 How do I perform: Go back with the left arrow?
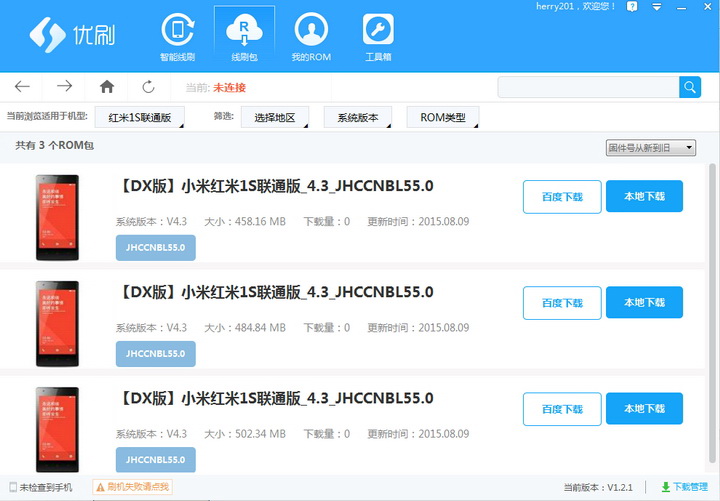tap(22, 86)
